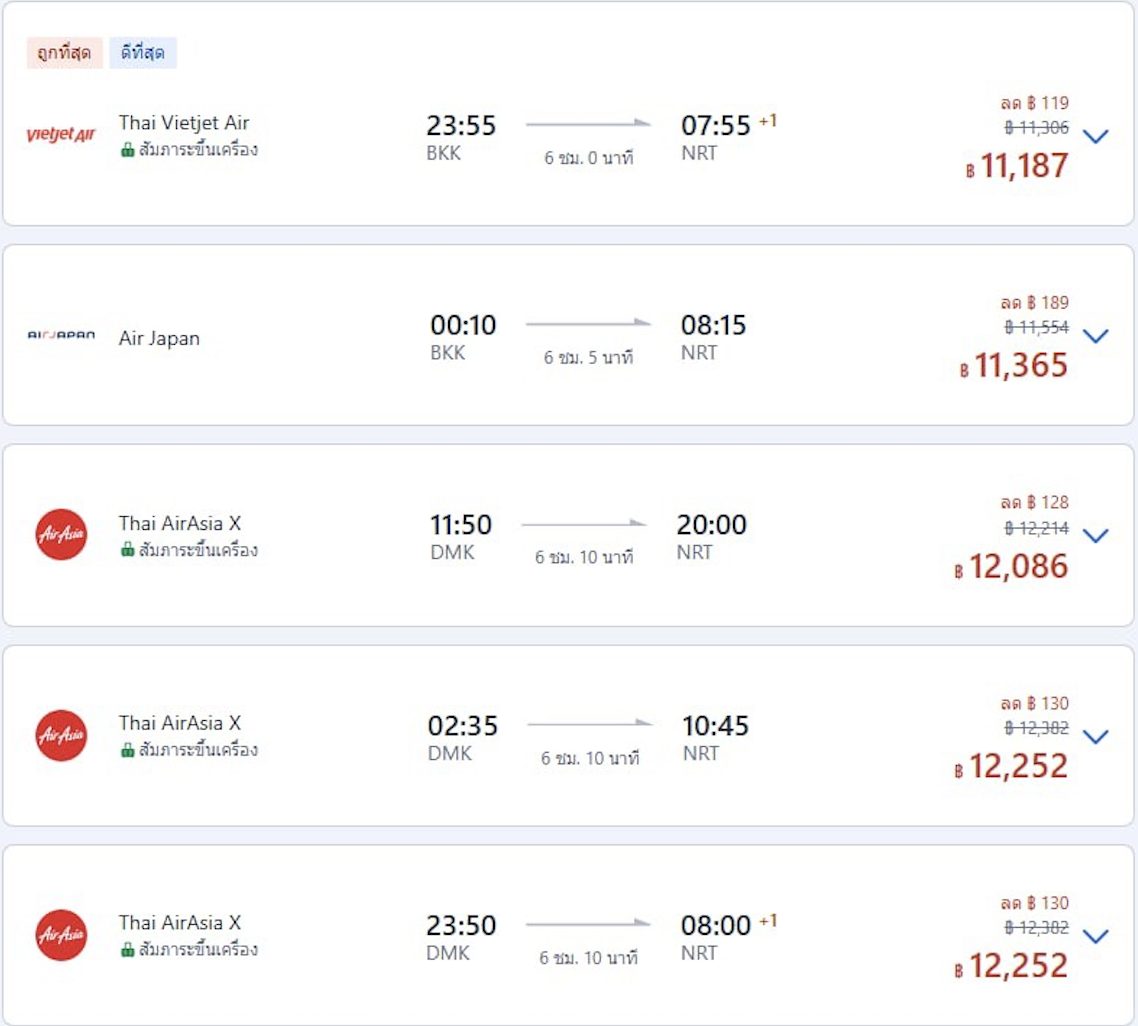Click AirAsia logo on the 02:35 flight

(61, 735)
